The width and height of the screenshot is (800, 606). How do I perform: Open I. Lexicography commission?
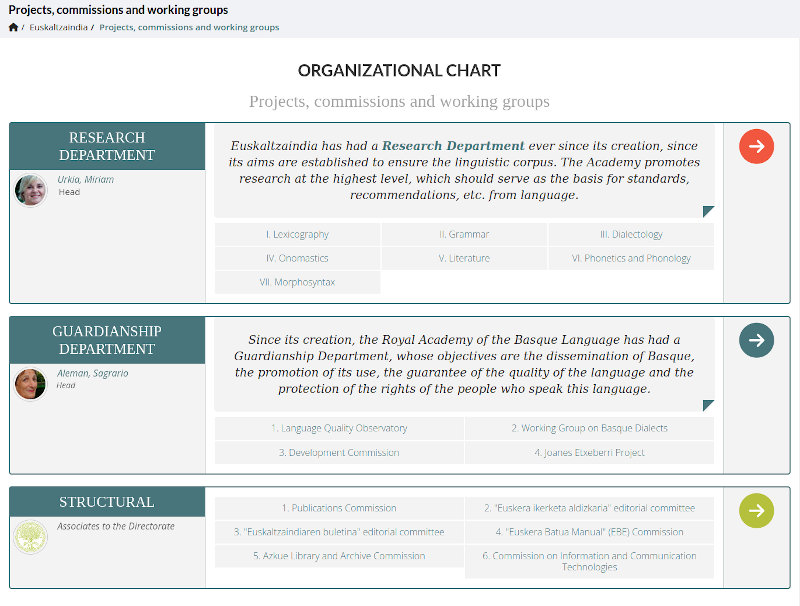pos(297,235)
